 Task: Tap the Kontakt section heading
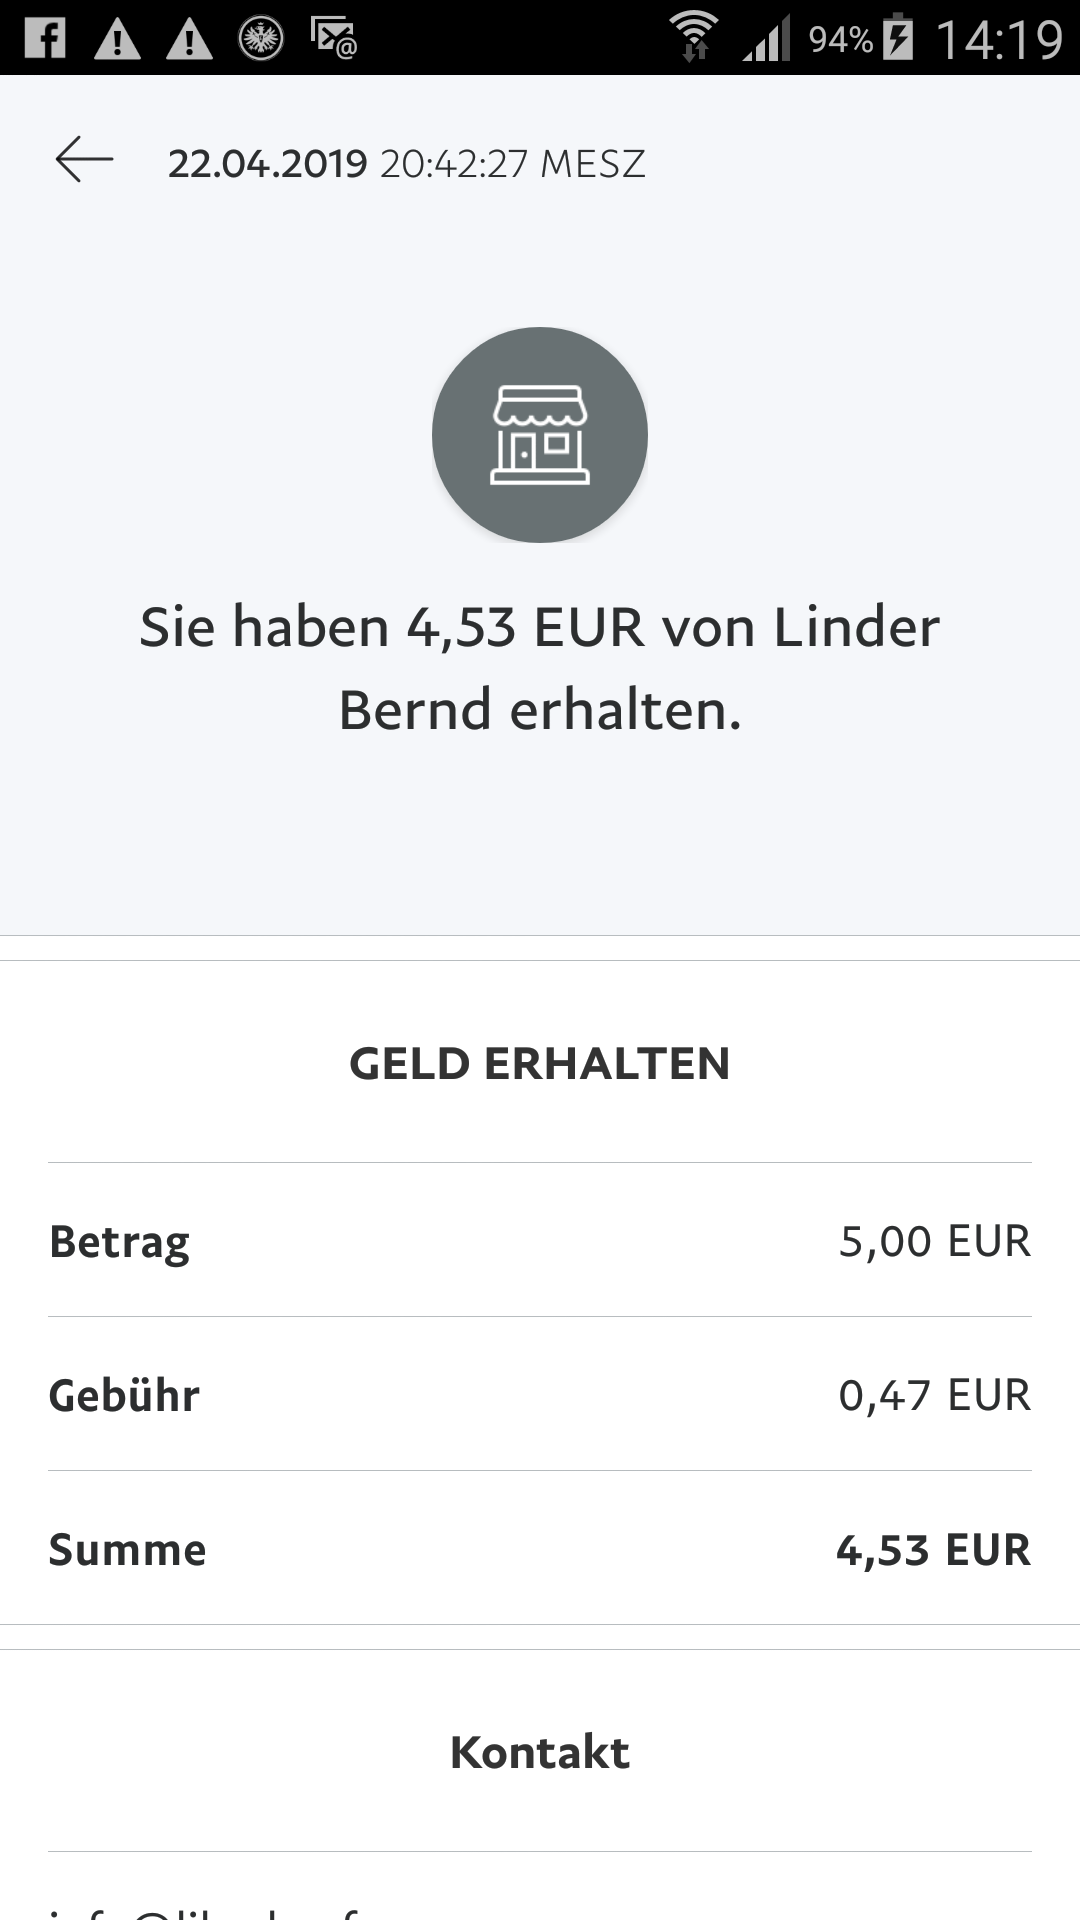coord(540,1752)
